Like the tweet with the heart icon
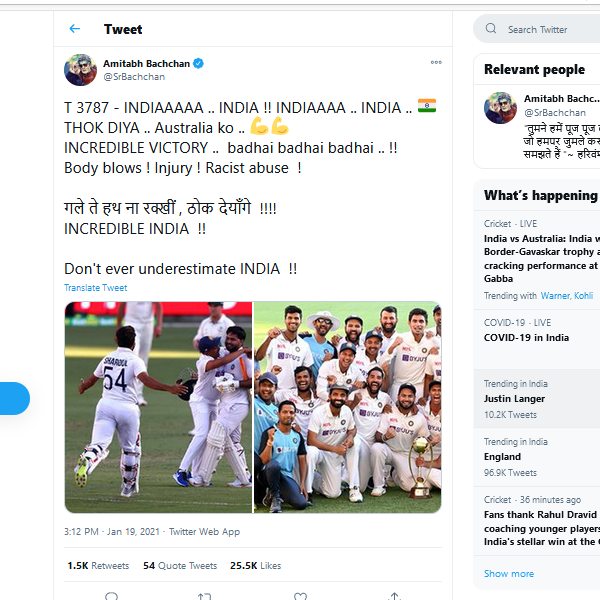Screen dimensions: 600x600 pyautogui.click(x=300, y=596)
